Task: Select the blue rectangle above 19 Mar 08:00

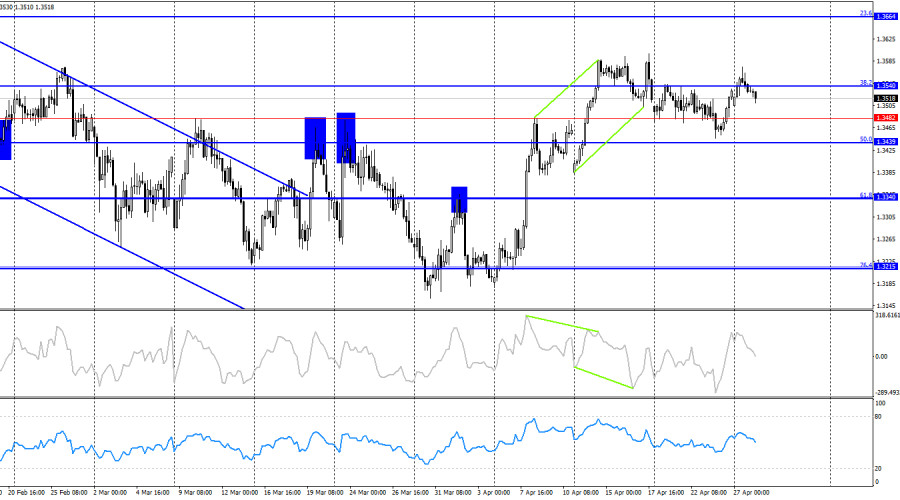Action: (x=315, y=138)
